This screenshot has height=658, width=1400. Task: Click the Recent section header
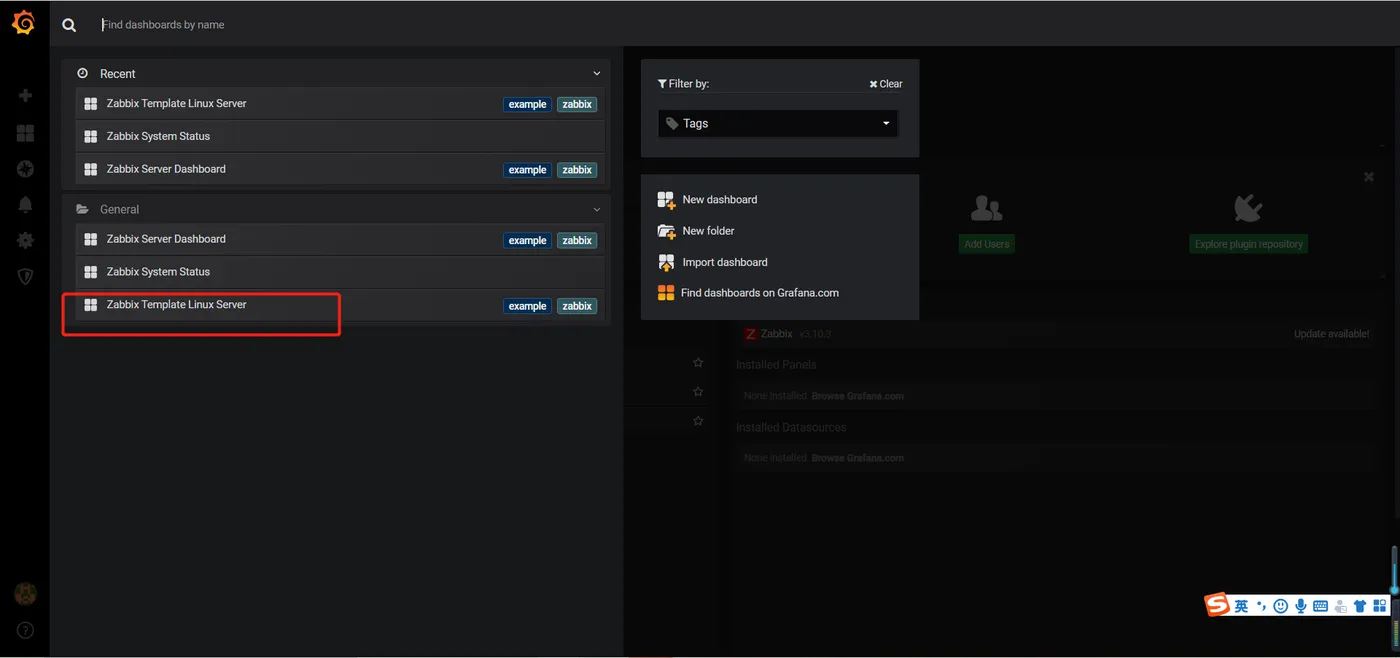coord(335,74)
